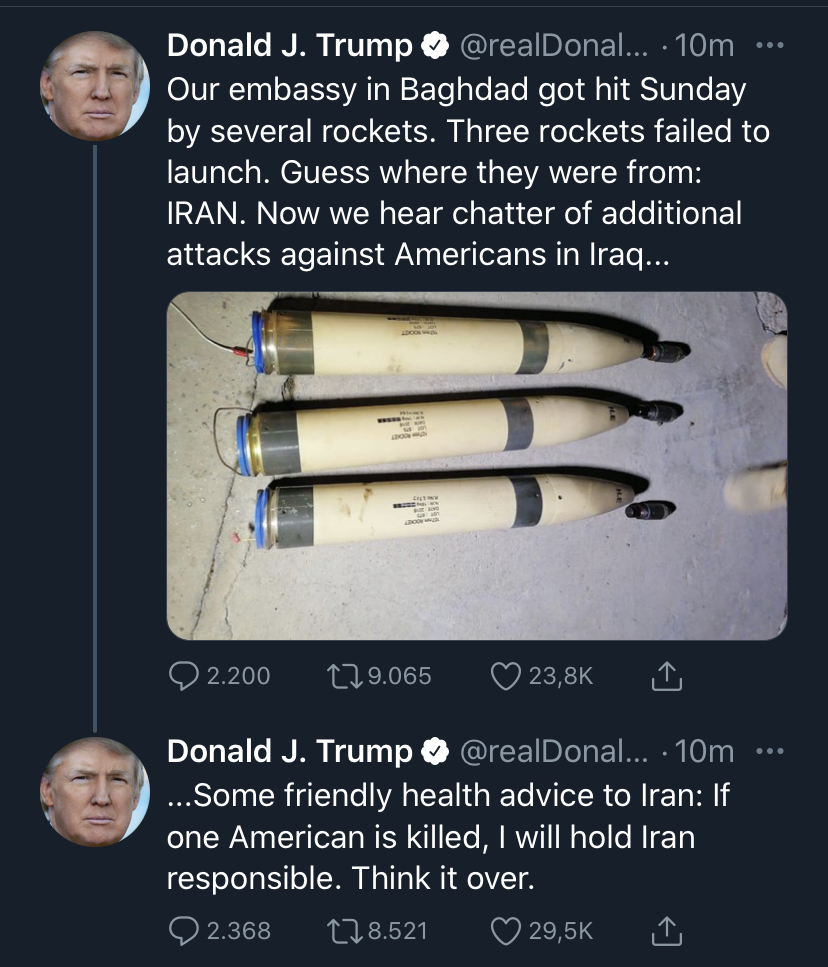Click the handle on the first tweet

[553, 46]
